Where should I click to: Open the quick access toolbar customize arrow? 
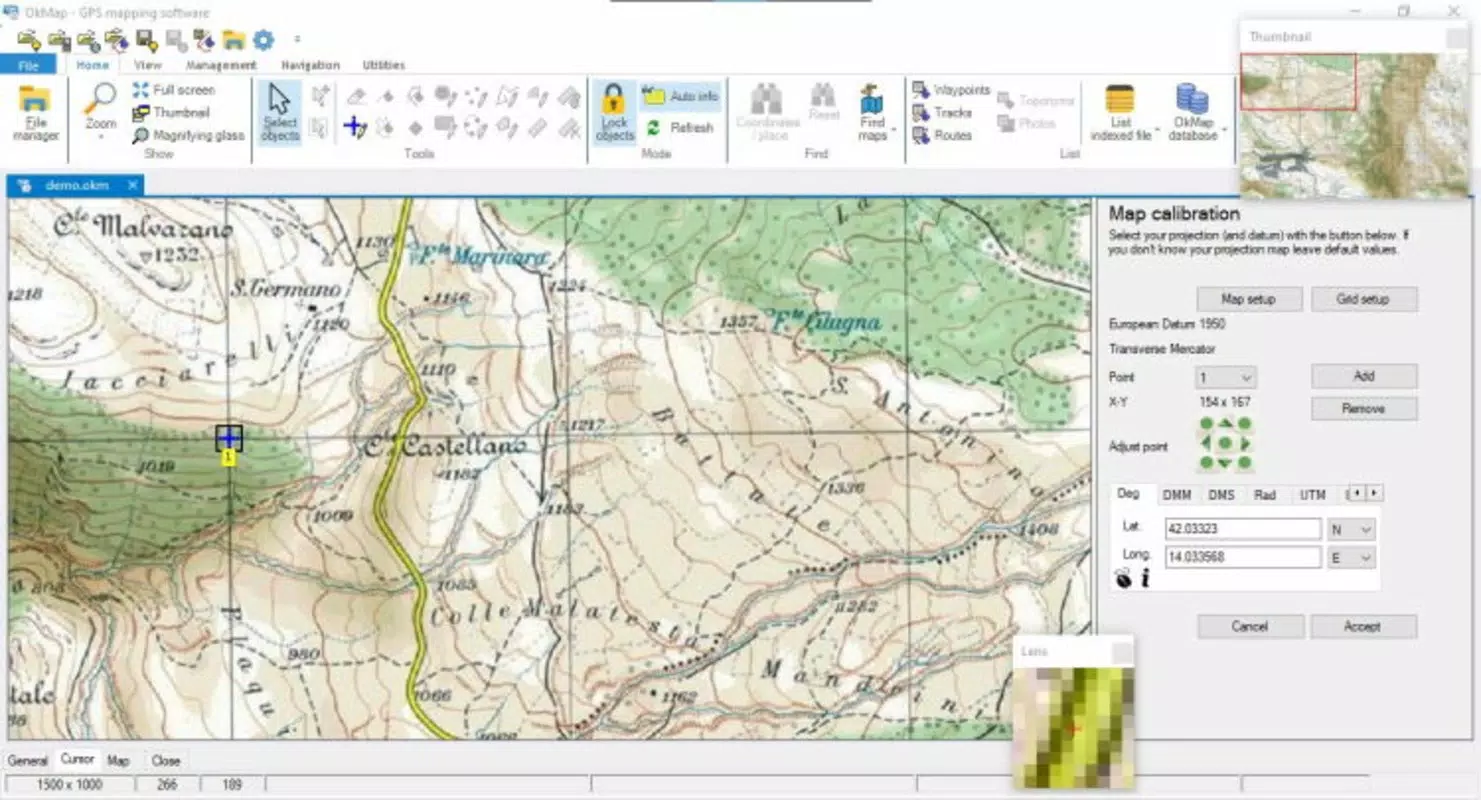pyautogui.click(x=297, y=40)
